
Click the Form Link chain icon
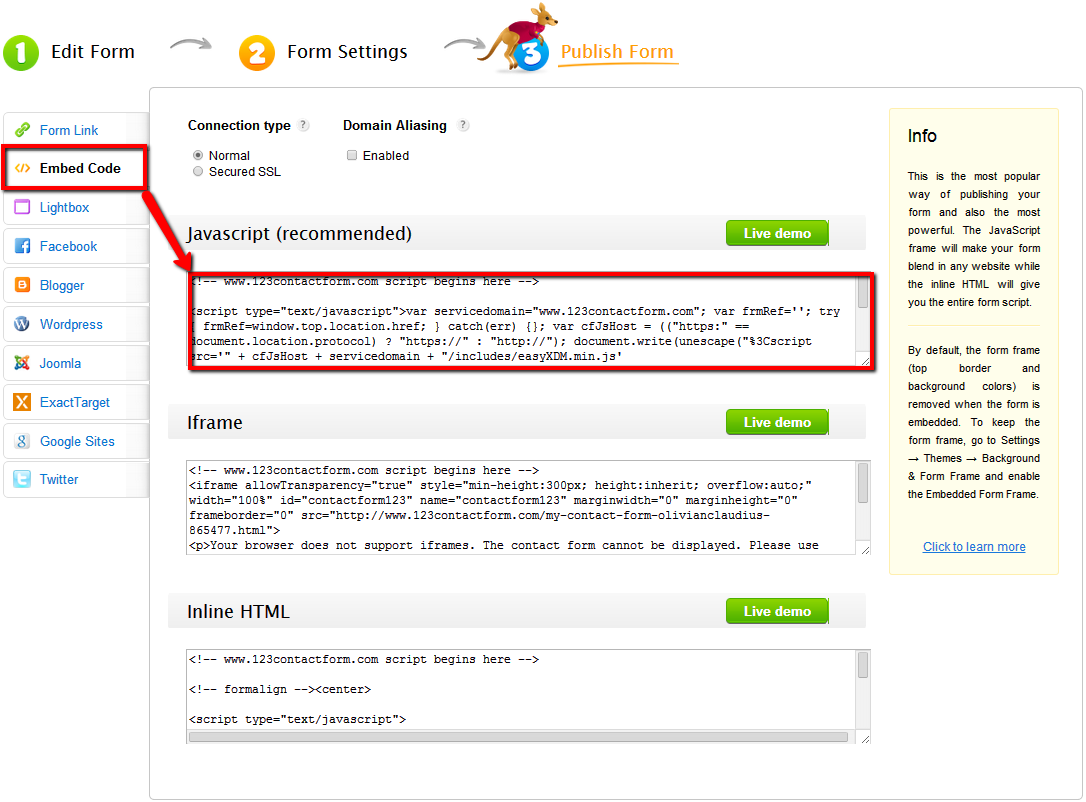[x=22, y=130]
